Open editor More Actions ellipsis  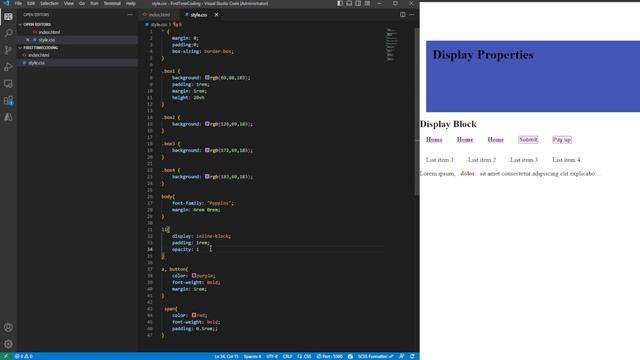pyautogui.click(x=412, y=15)
